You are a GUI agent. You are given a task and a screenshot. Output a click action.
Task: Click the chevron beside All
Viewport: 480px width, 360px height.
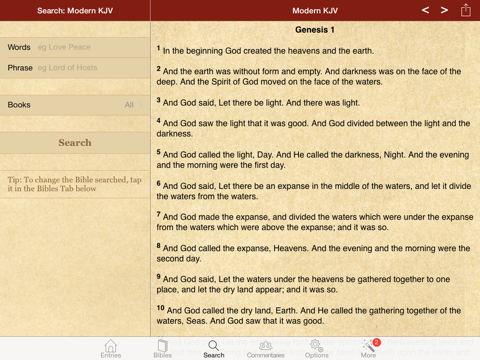(x=141, y=105)
